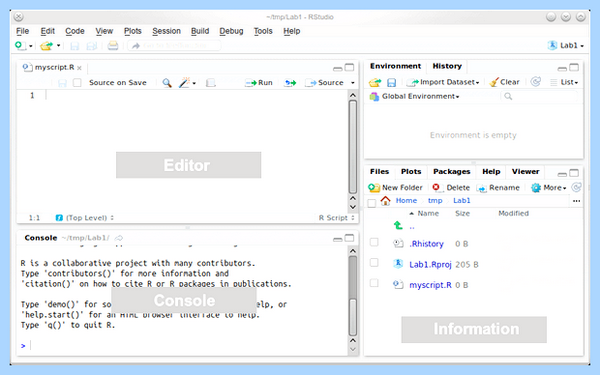Click the Source button in editor
Image resolution: width=600 pixels, height=375 pixels.
(x=325, y=83)
